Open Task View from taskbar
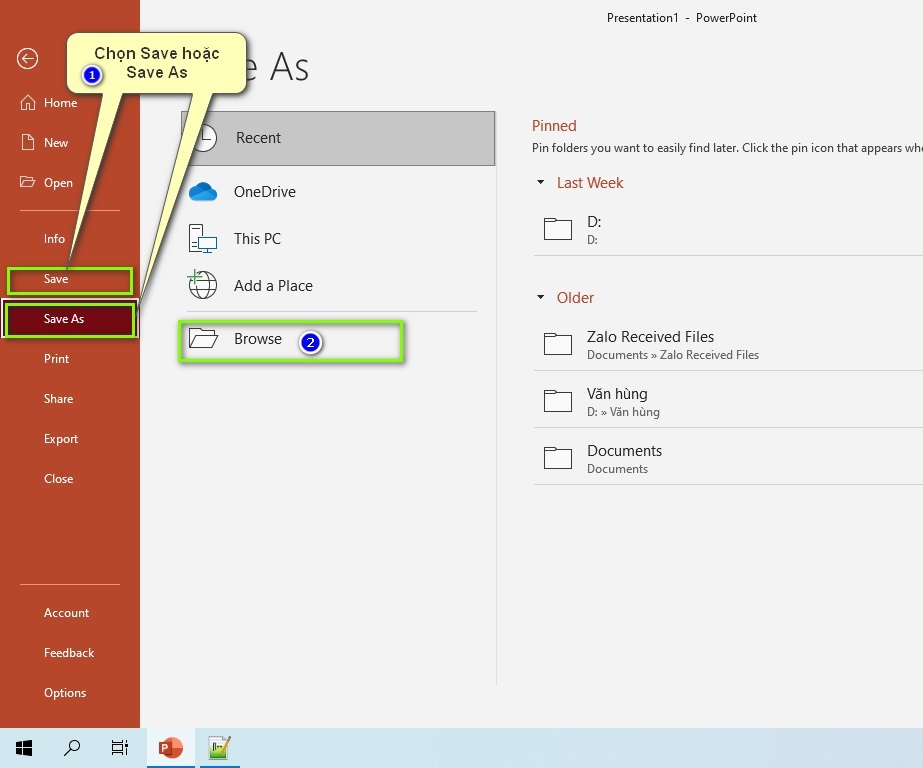 (x=120, y=748)
